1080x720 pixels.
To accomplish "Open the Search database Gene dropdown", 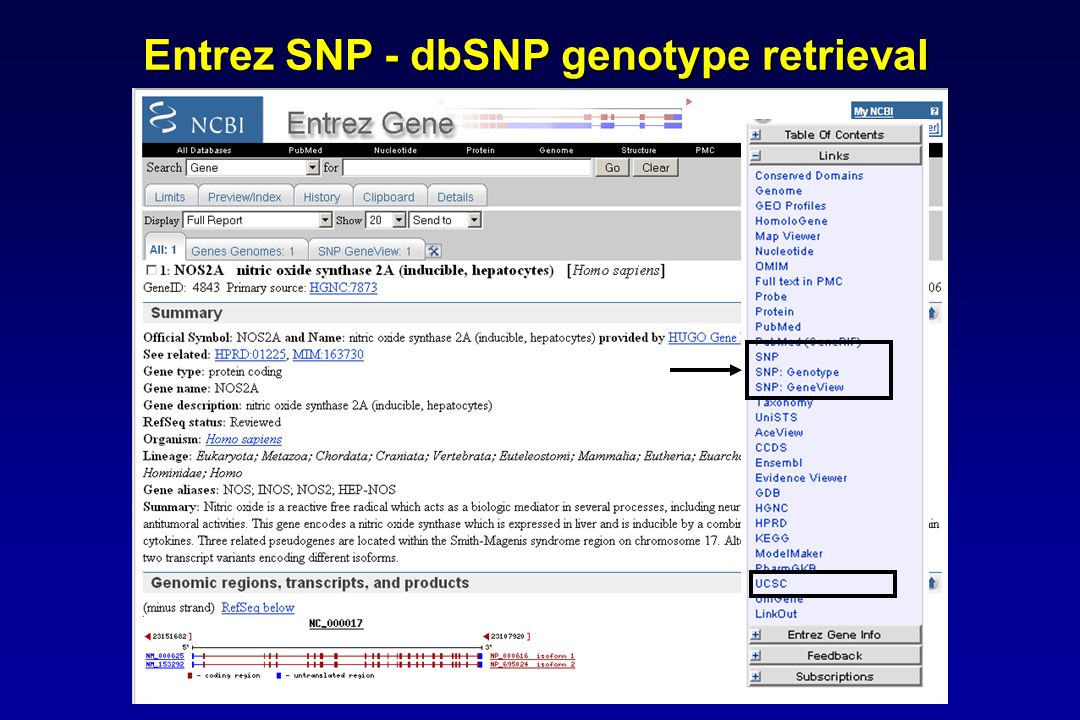I will (x=313, y=167).
